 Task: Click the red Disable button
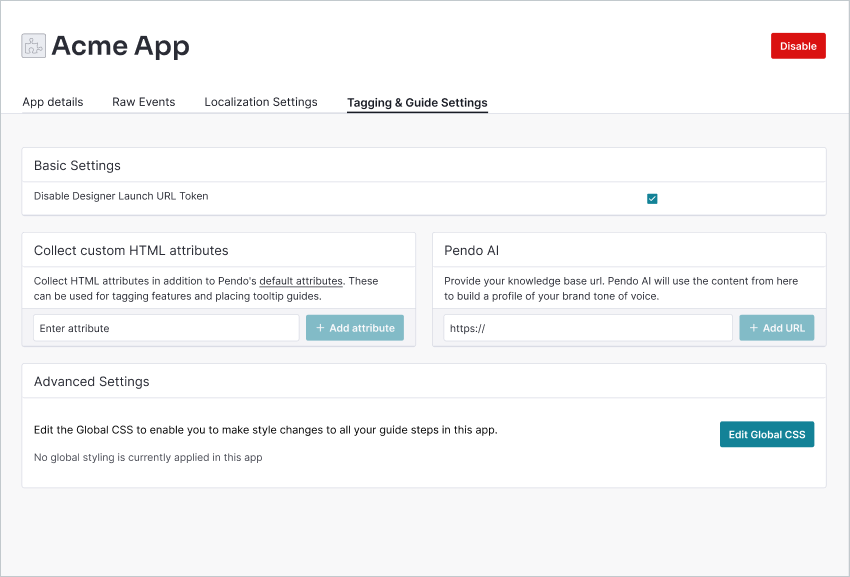coord(798,46)
